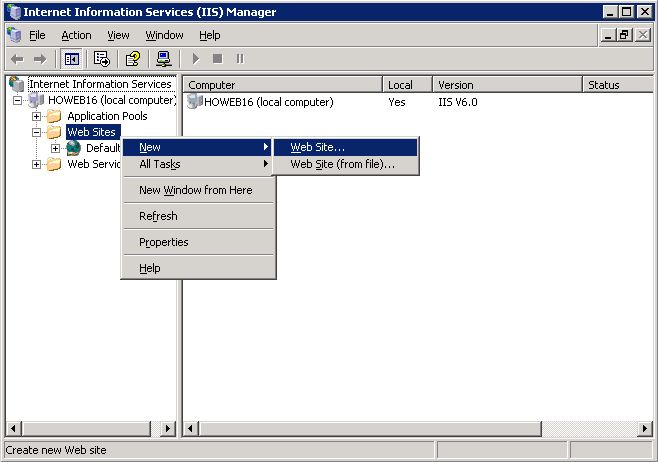The image size is (658, 462).
Task: Open the File menu
Action: [x=37, y=35]
